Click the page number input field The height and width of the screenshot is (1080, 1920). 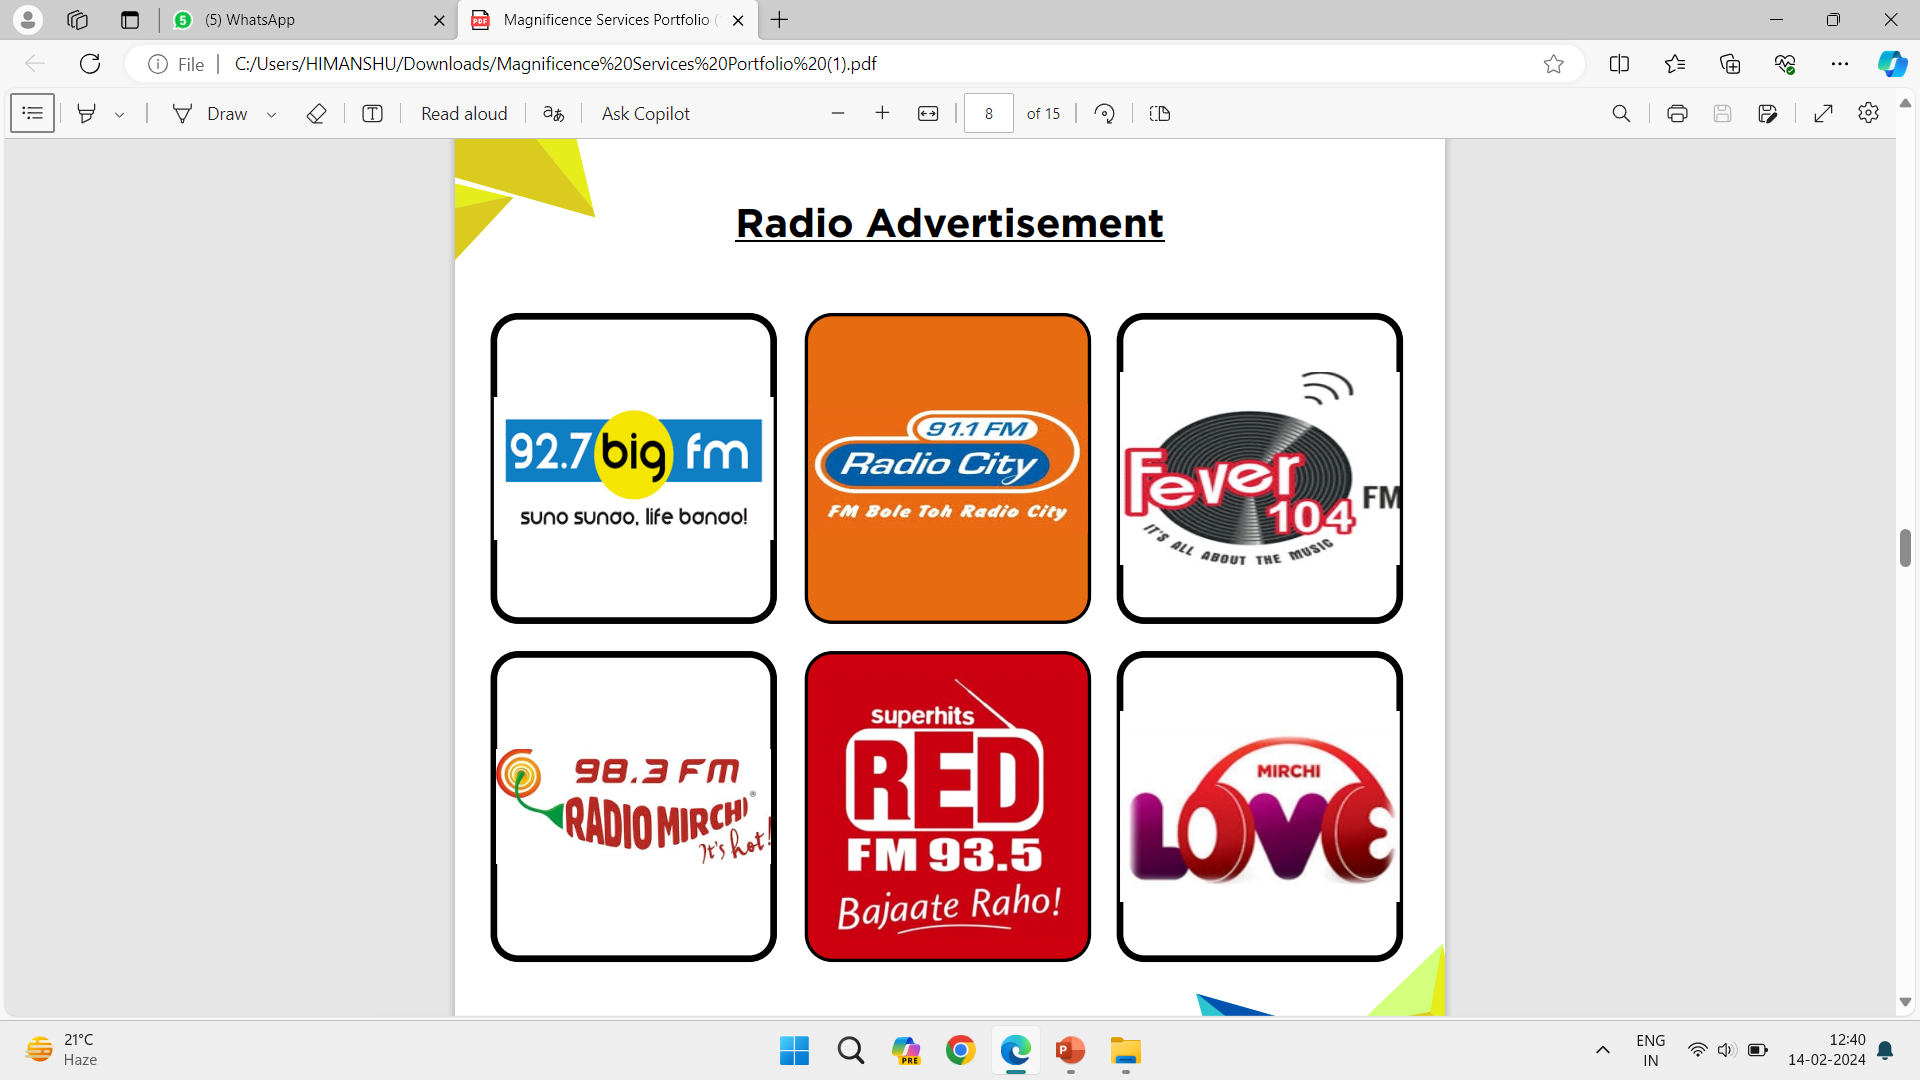(988, 113)
